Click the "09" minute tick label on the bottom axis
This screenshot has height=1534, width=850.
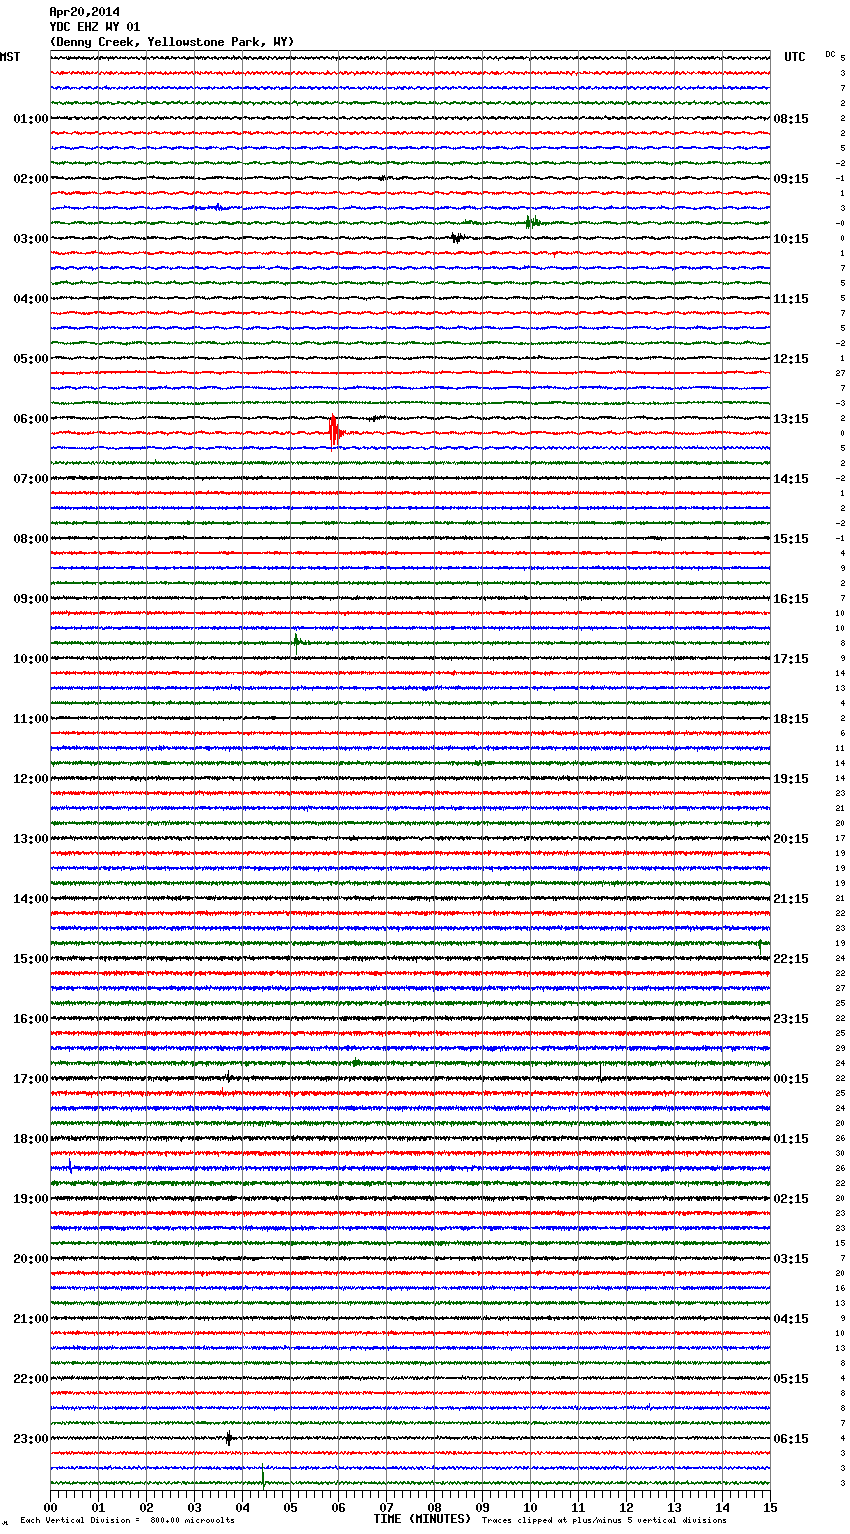(x=482, y=1507)
